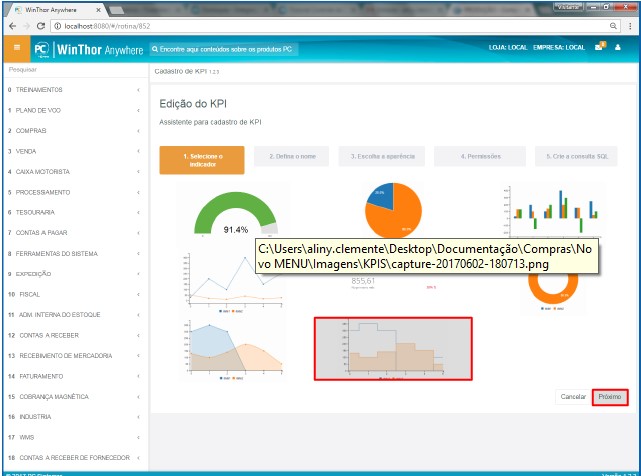Select the donut chart indicator

pyautogui.click(x=553, y=290)
